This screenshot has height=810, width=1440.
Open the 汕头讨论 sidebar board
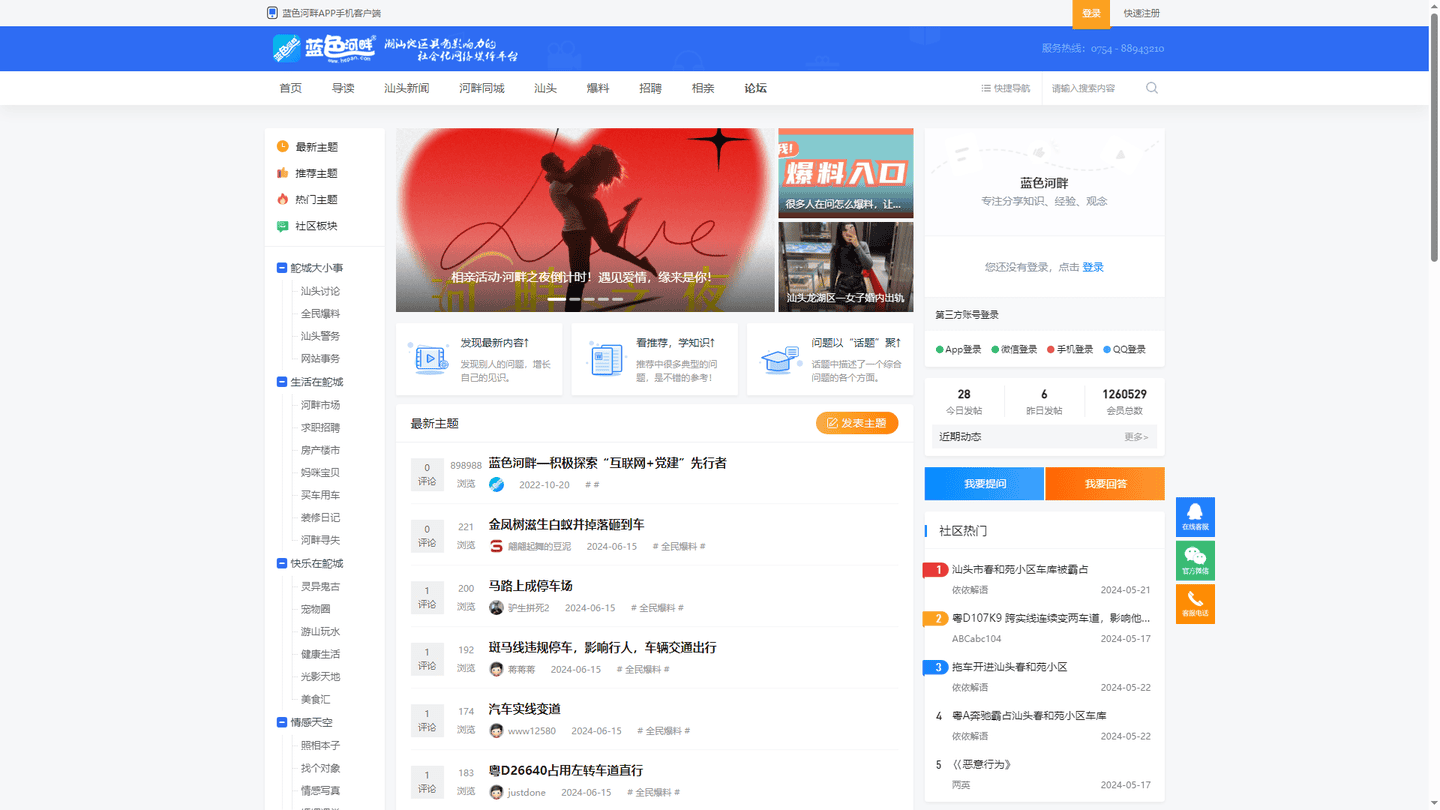pos(321,291)
